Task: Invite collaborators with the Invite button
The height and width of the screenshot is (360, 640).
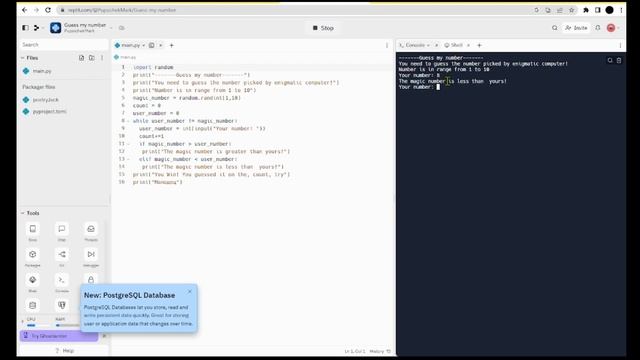Action: (576, 28)
